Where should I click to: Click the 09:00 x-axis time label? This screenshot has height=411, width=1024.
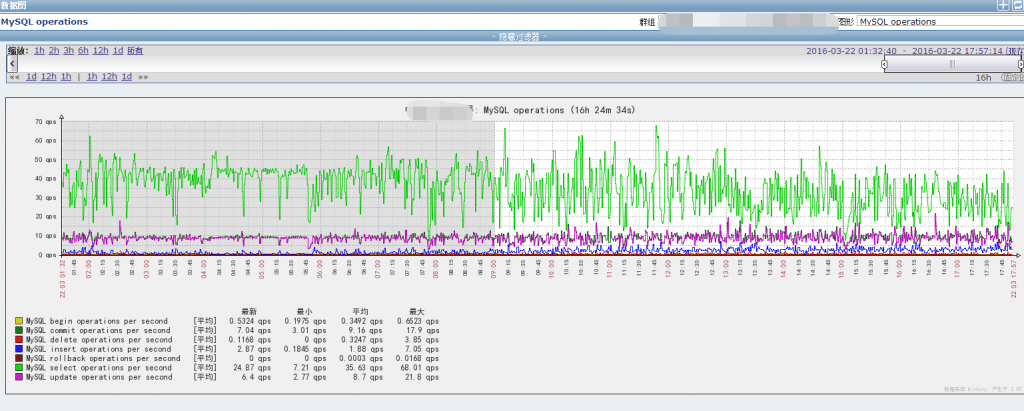click(x=494, y=268)
